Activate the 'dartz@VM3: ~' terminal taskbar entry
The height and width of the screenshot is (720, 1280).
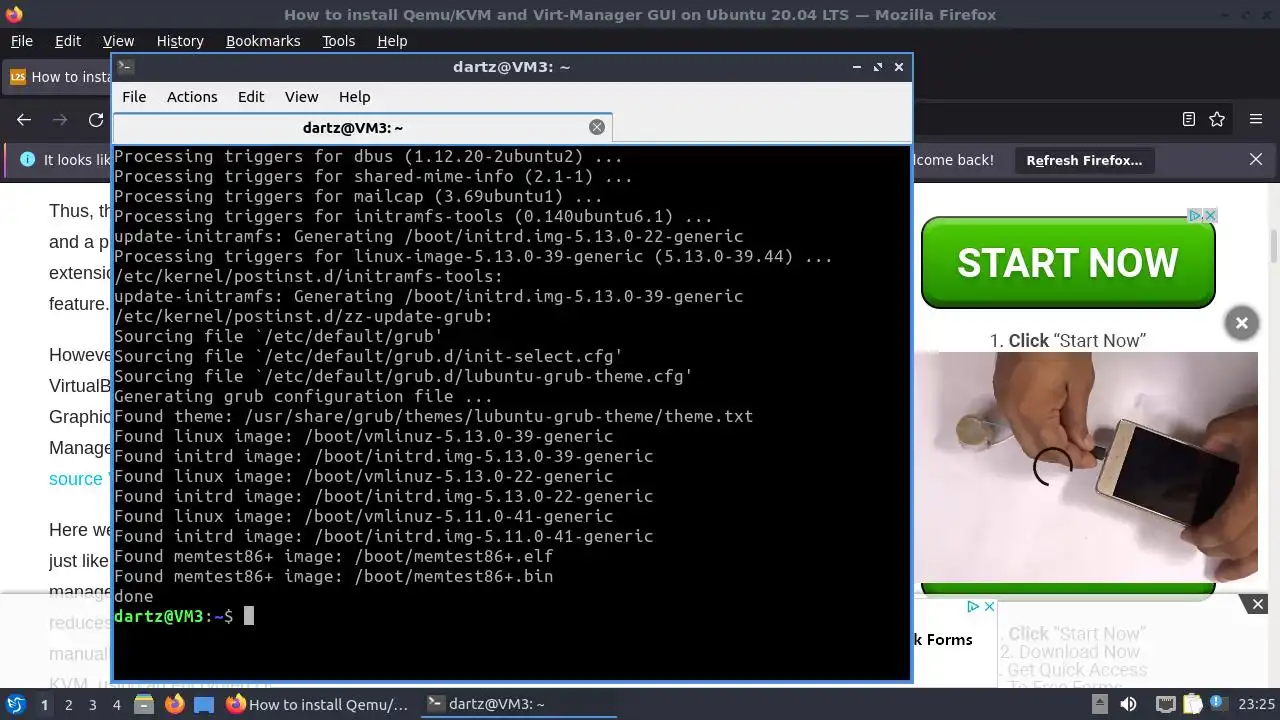coord(517,704)
